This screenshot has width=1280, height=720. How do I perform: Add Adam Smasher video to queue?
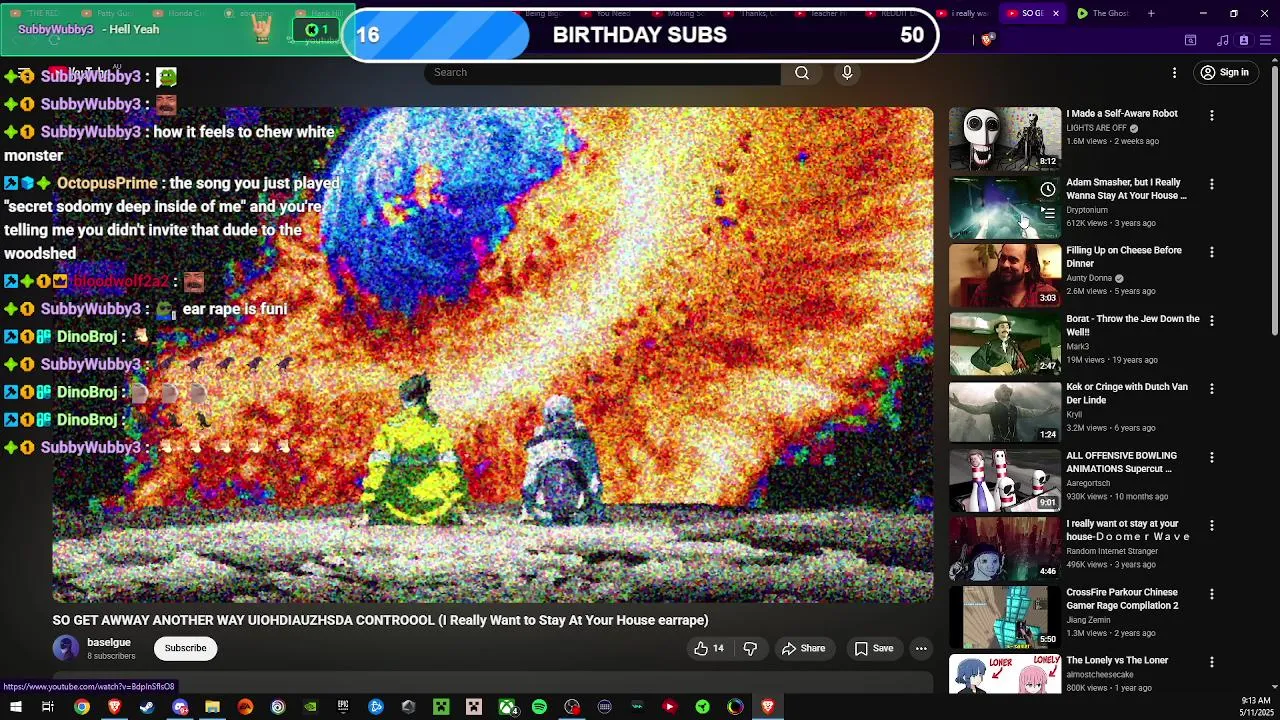tap(1047, 213)
